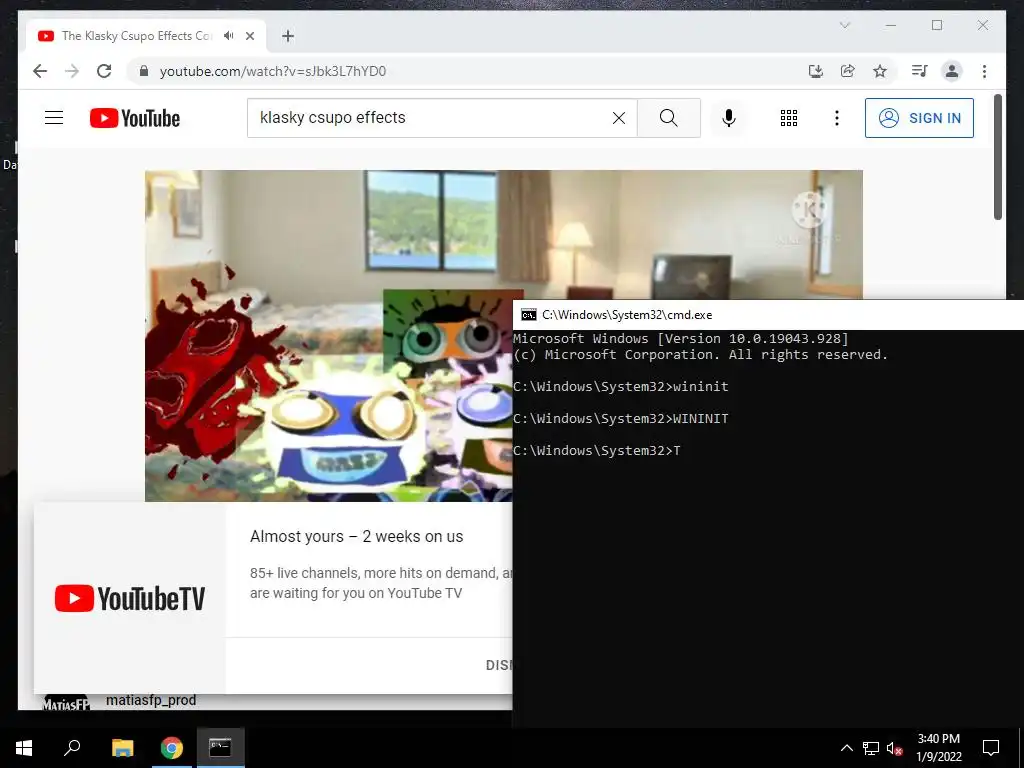Show hidden tray icons chevron
This screenshot has width=1024, height=768.
tap(846, 748)
